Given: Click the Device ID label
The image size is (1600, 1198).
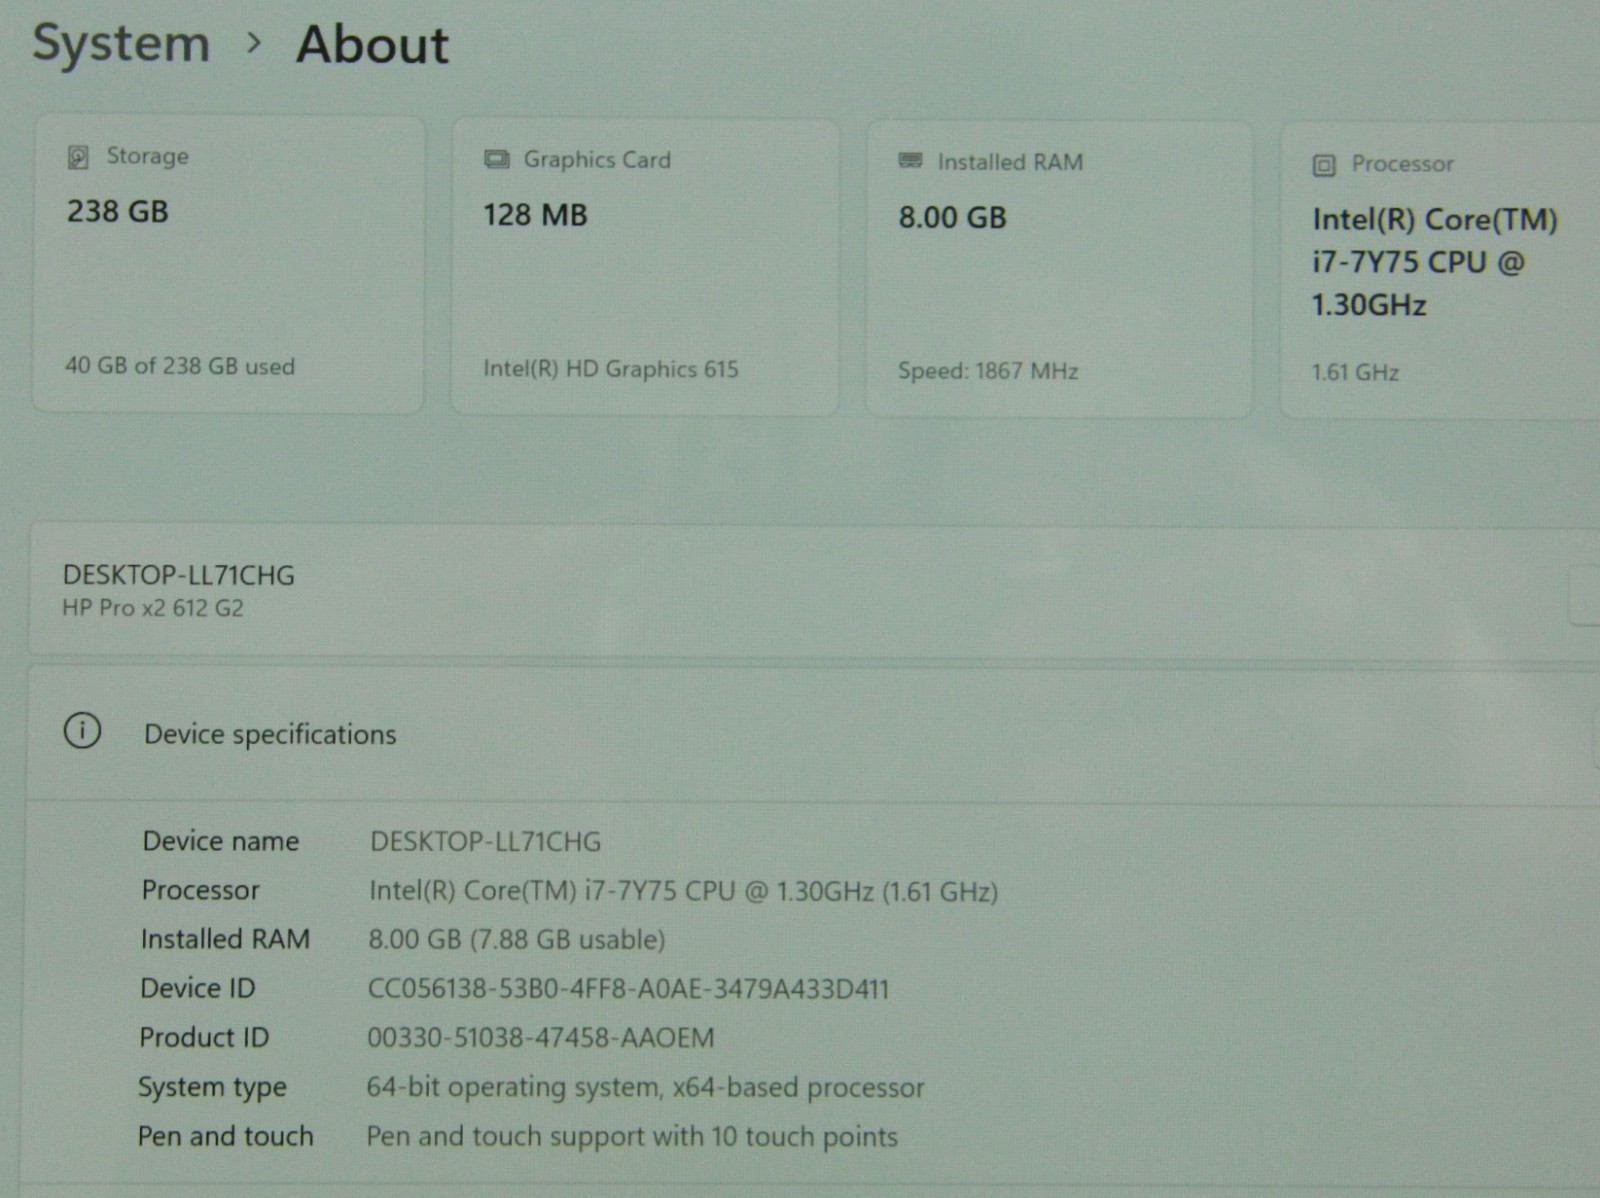Looking at the screenshot, I should 198,988.
